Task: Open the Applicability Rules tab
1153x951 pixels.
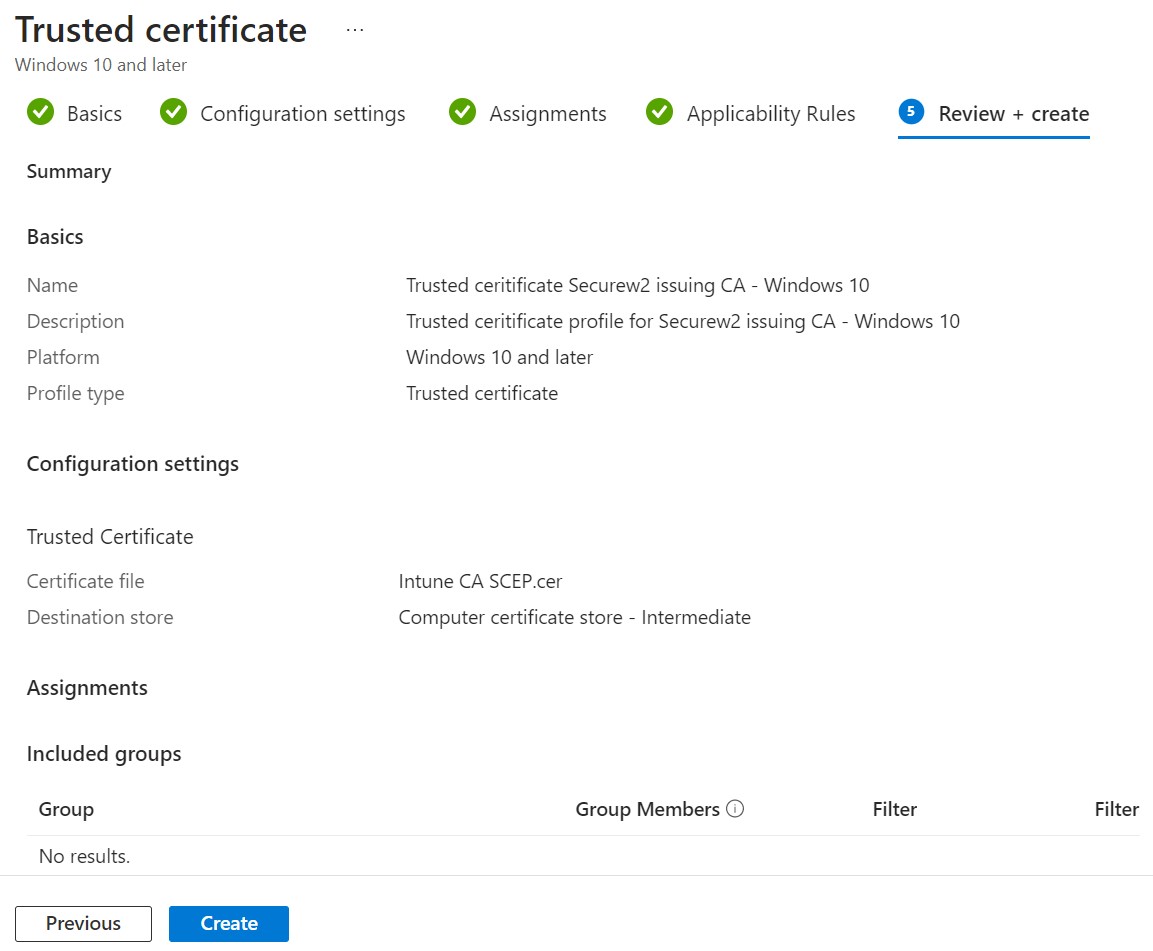Action: coord(751,113)
